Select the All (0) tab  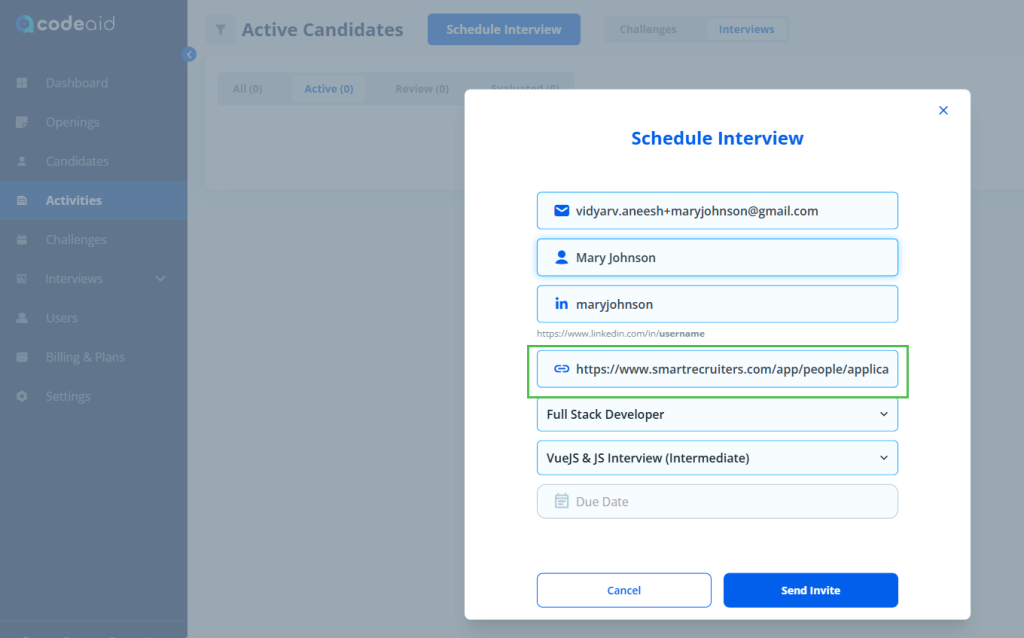coord(247,89)
